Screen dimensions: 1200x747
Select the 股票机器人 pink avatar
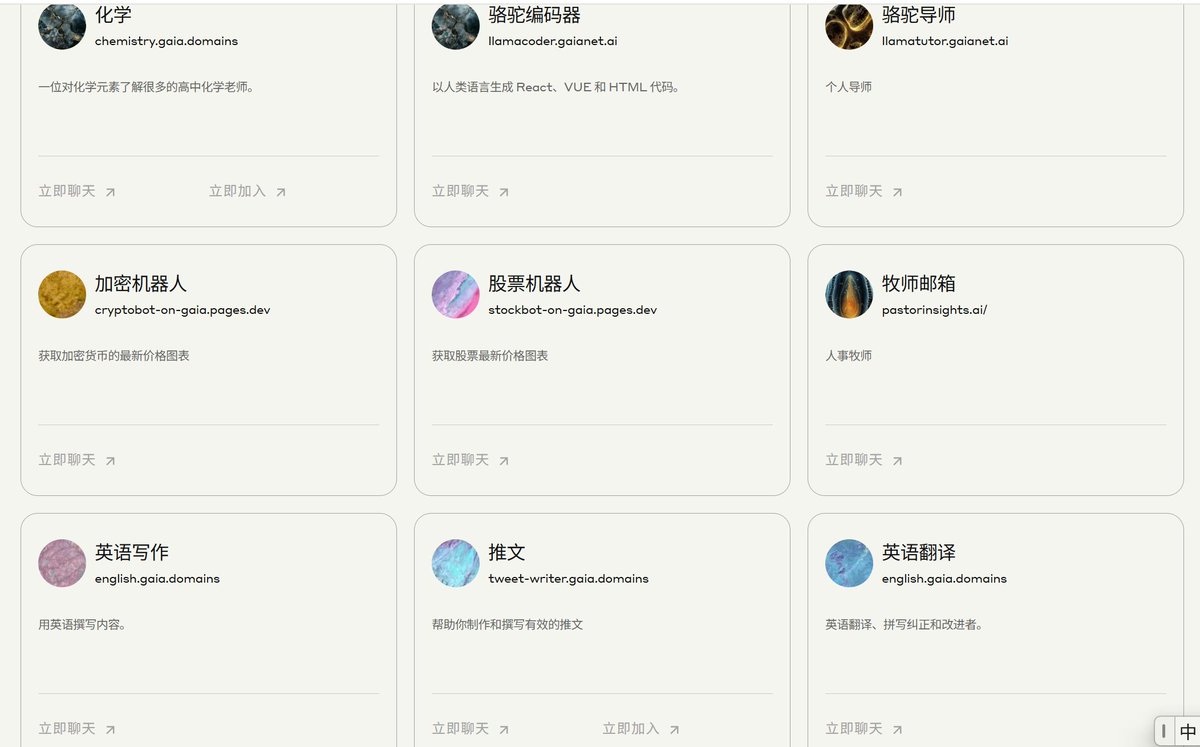coord(456,294)
